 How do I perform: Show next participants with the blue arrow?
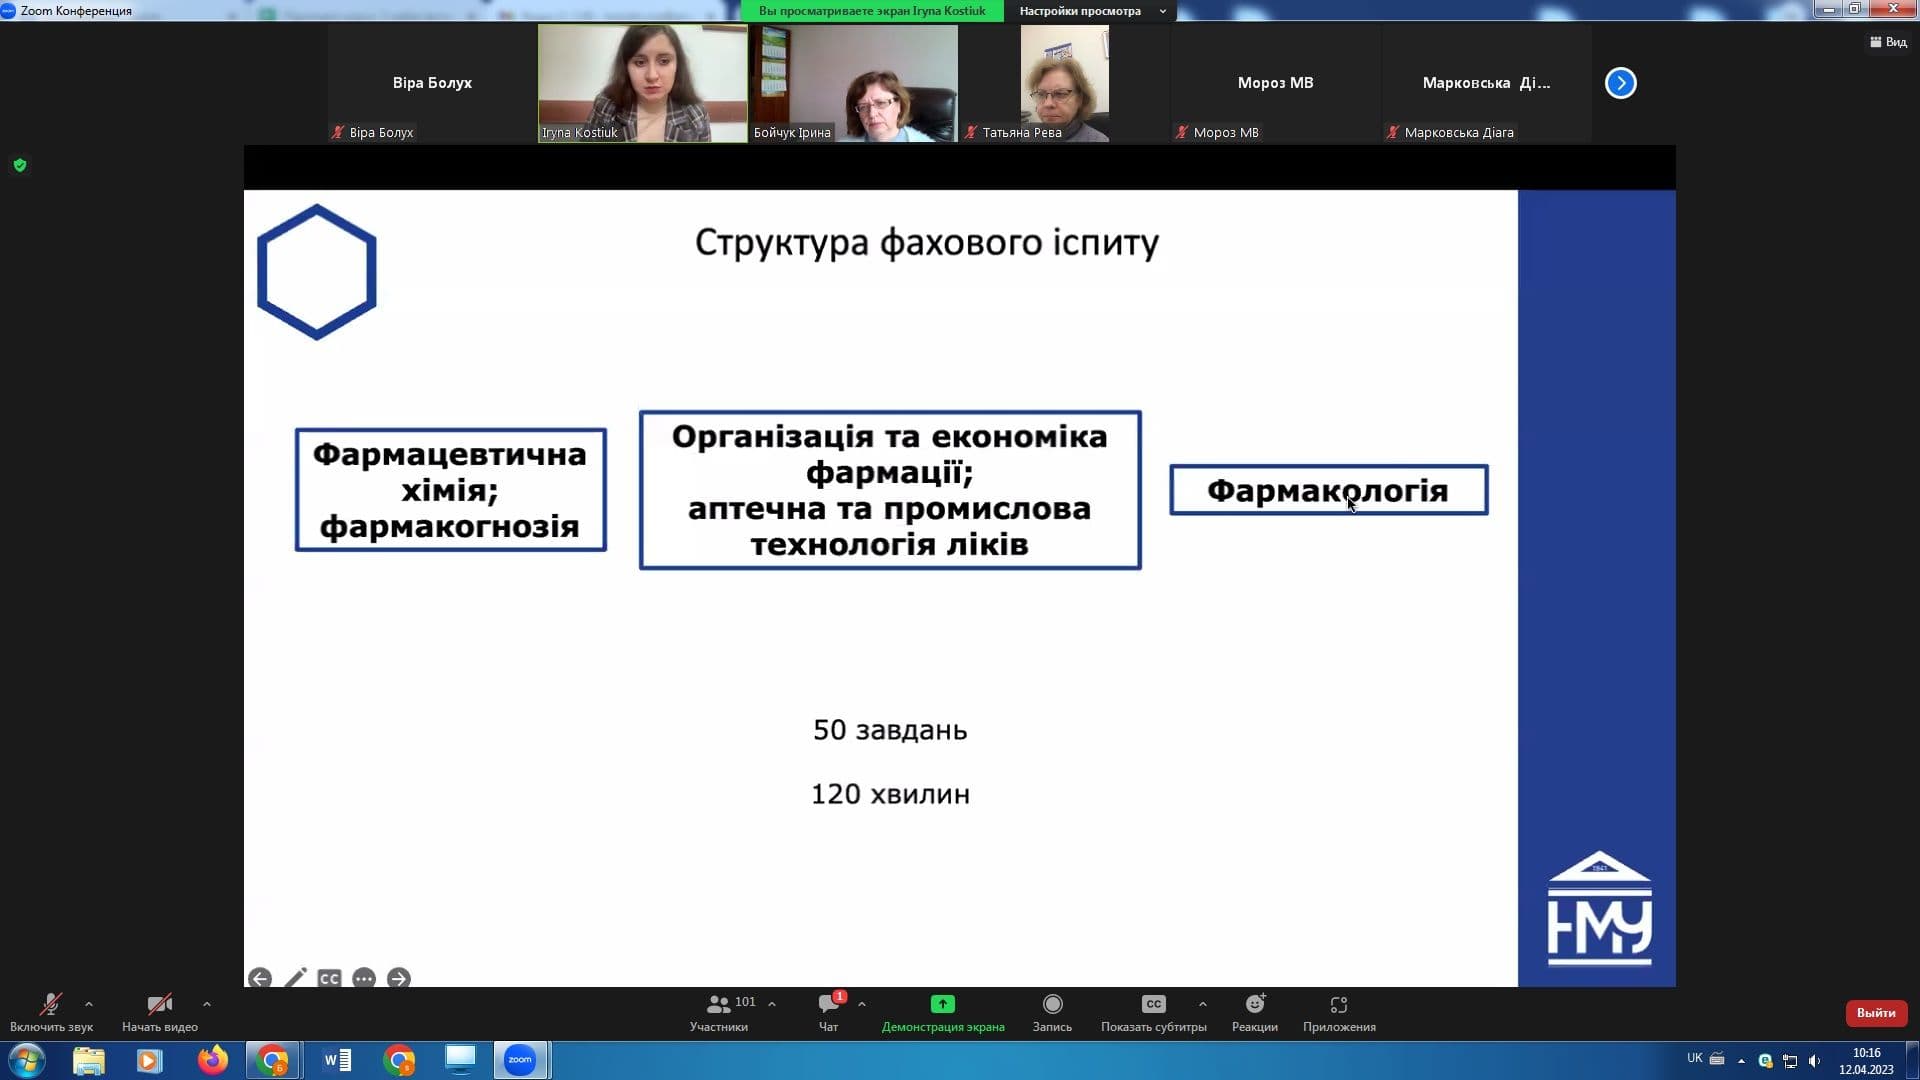point(1621,83)
